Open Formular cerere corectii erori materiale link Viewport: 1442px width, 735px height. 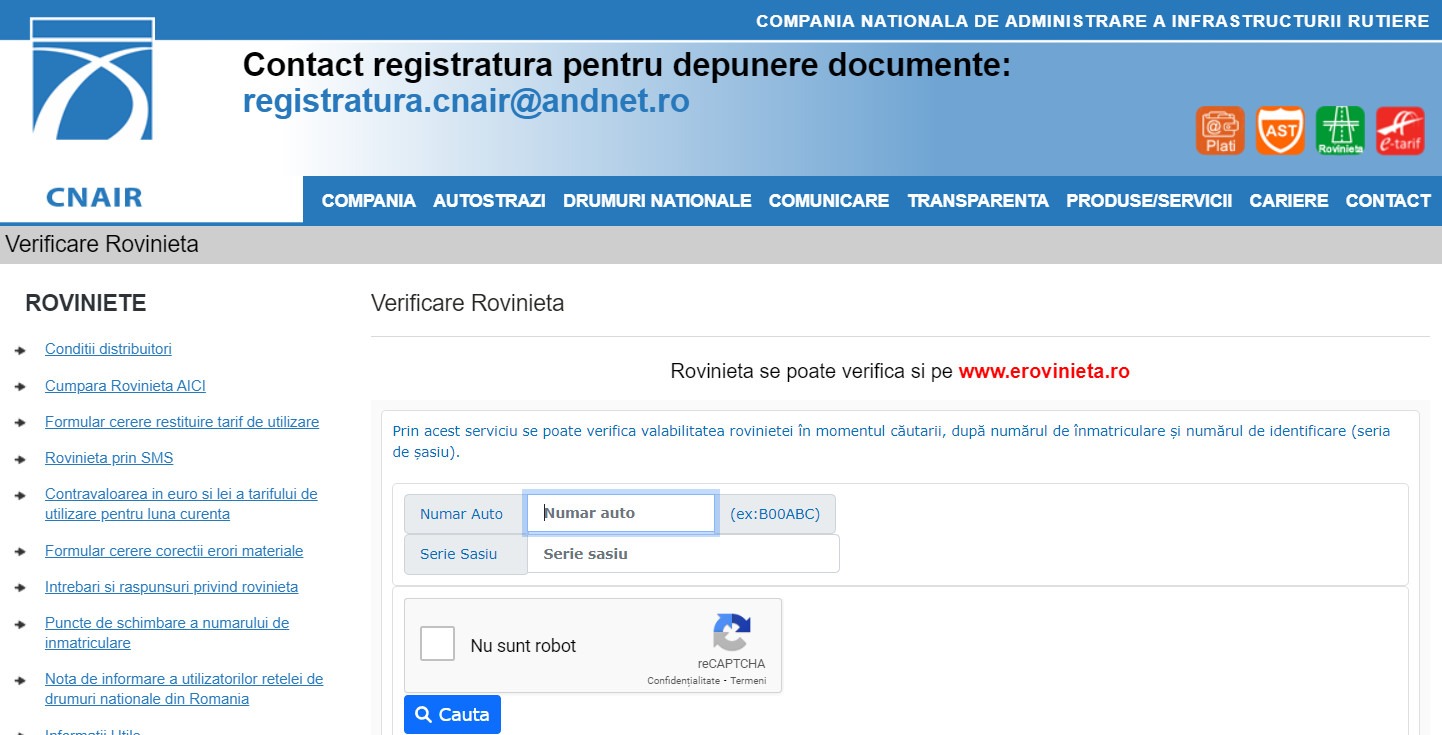(174, 551)
